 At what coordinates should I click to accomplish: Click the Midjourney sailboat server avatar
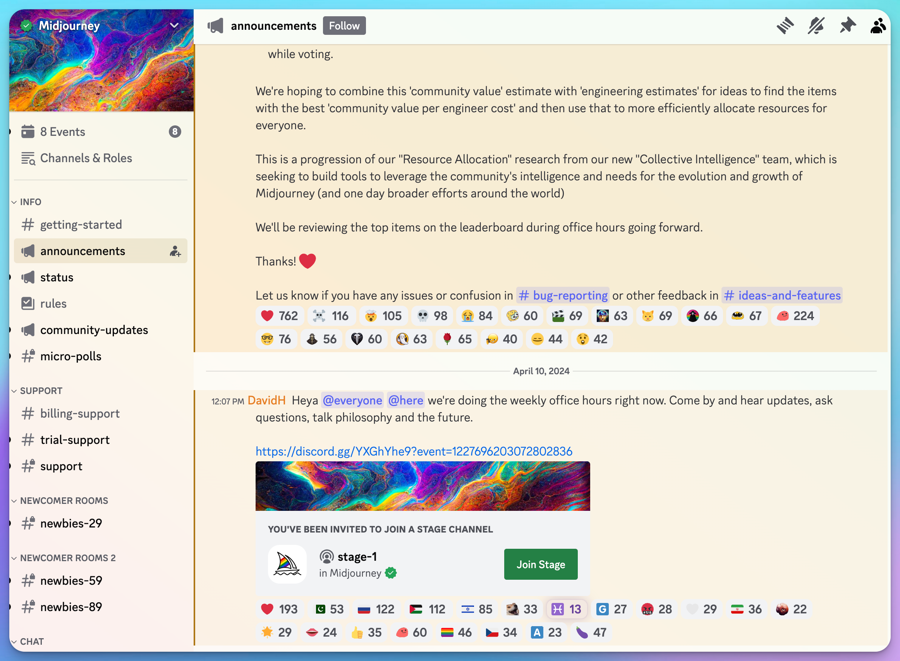point(288,564)
